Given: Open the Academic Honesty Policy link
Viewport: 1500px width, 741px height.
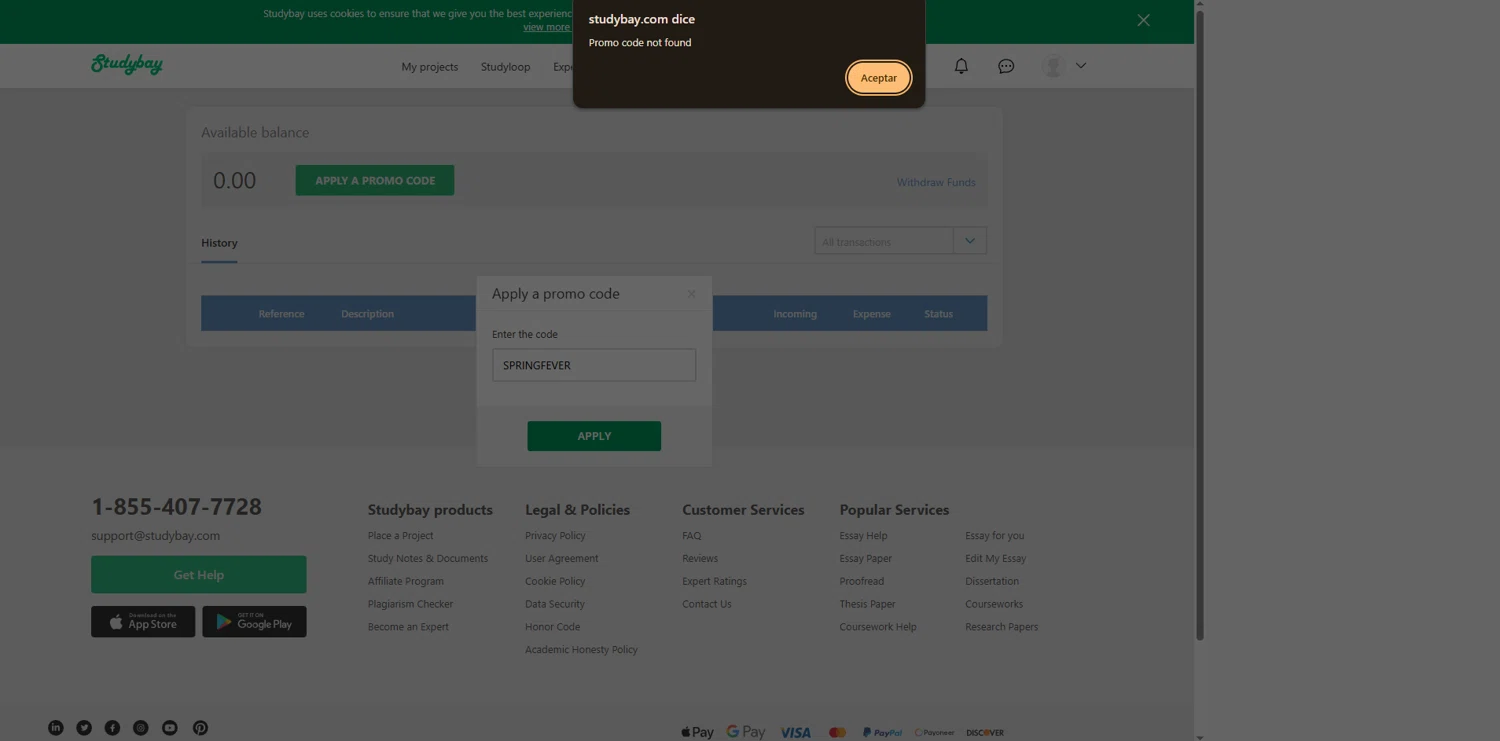Looking at the screenshot, I should click(x=581, y=650).
